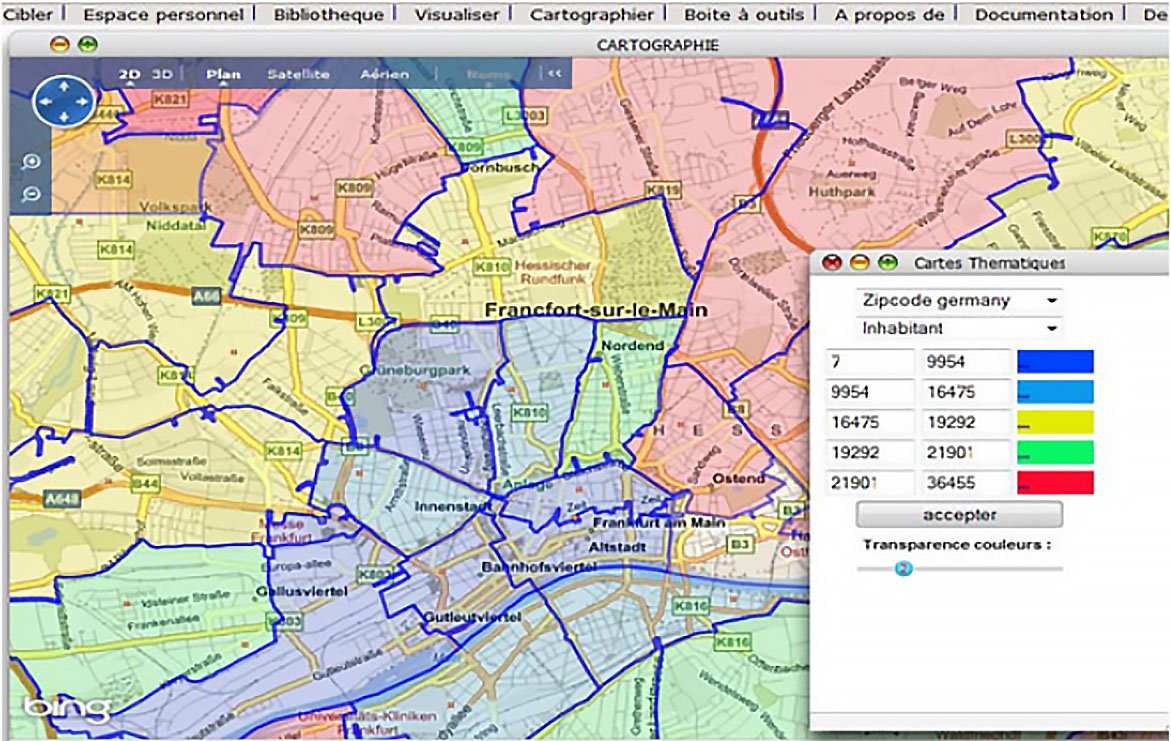Close the Cartes Thematiques panel
1171x741 pixels.
pos(832,263)
